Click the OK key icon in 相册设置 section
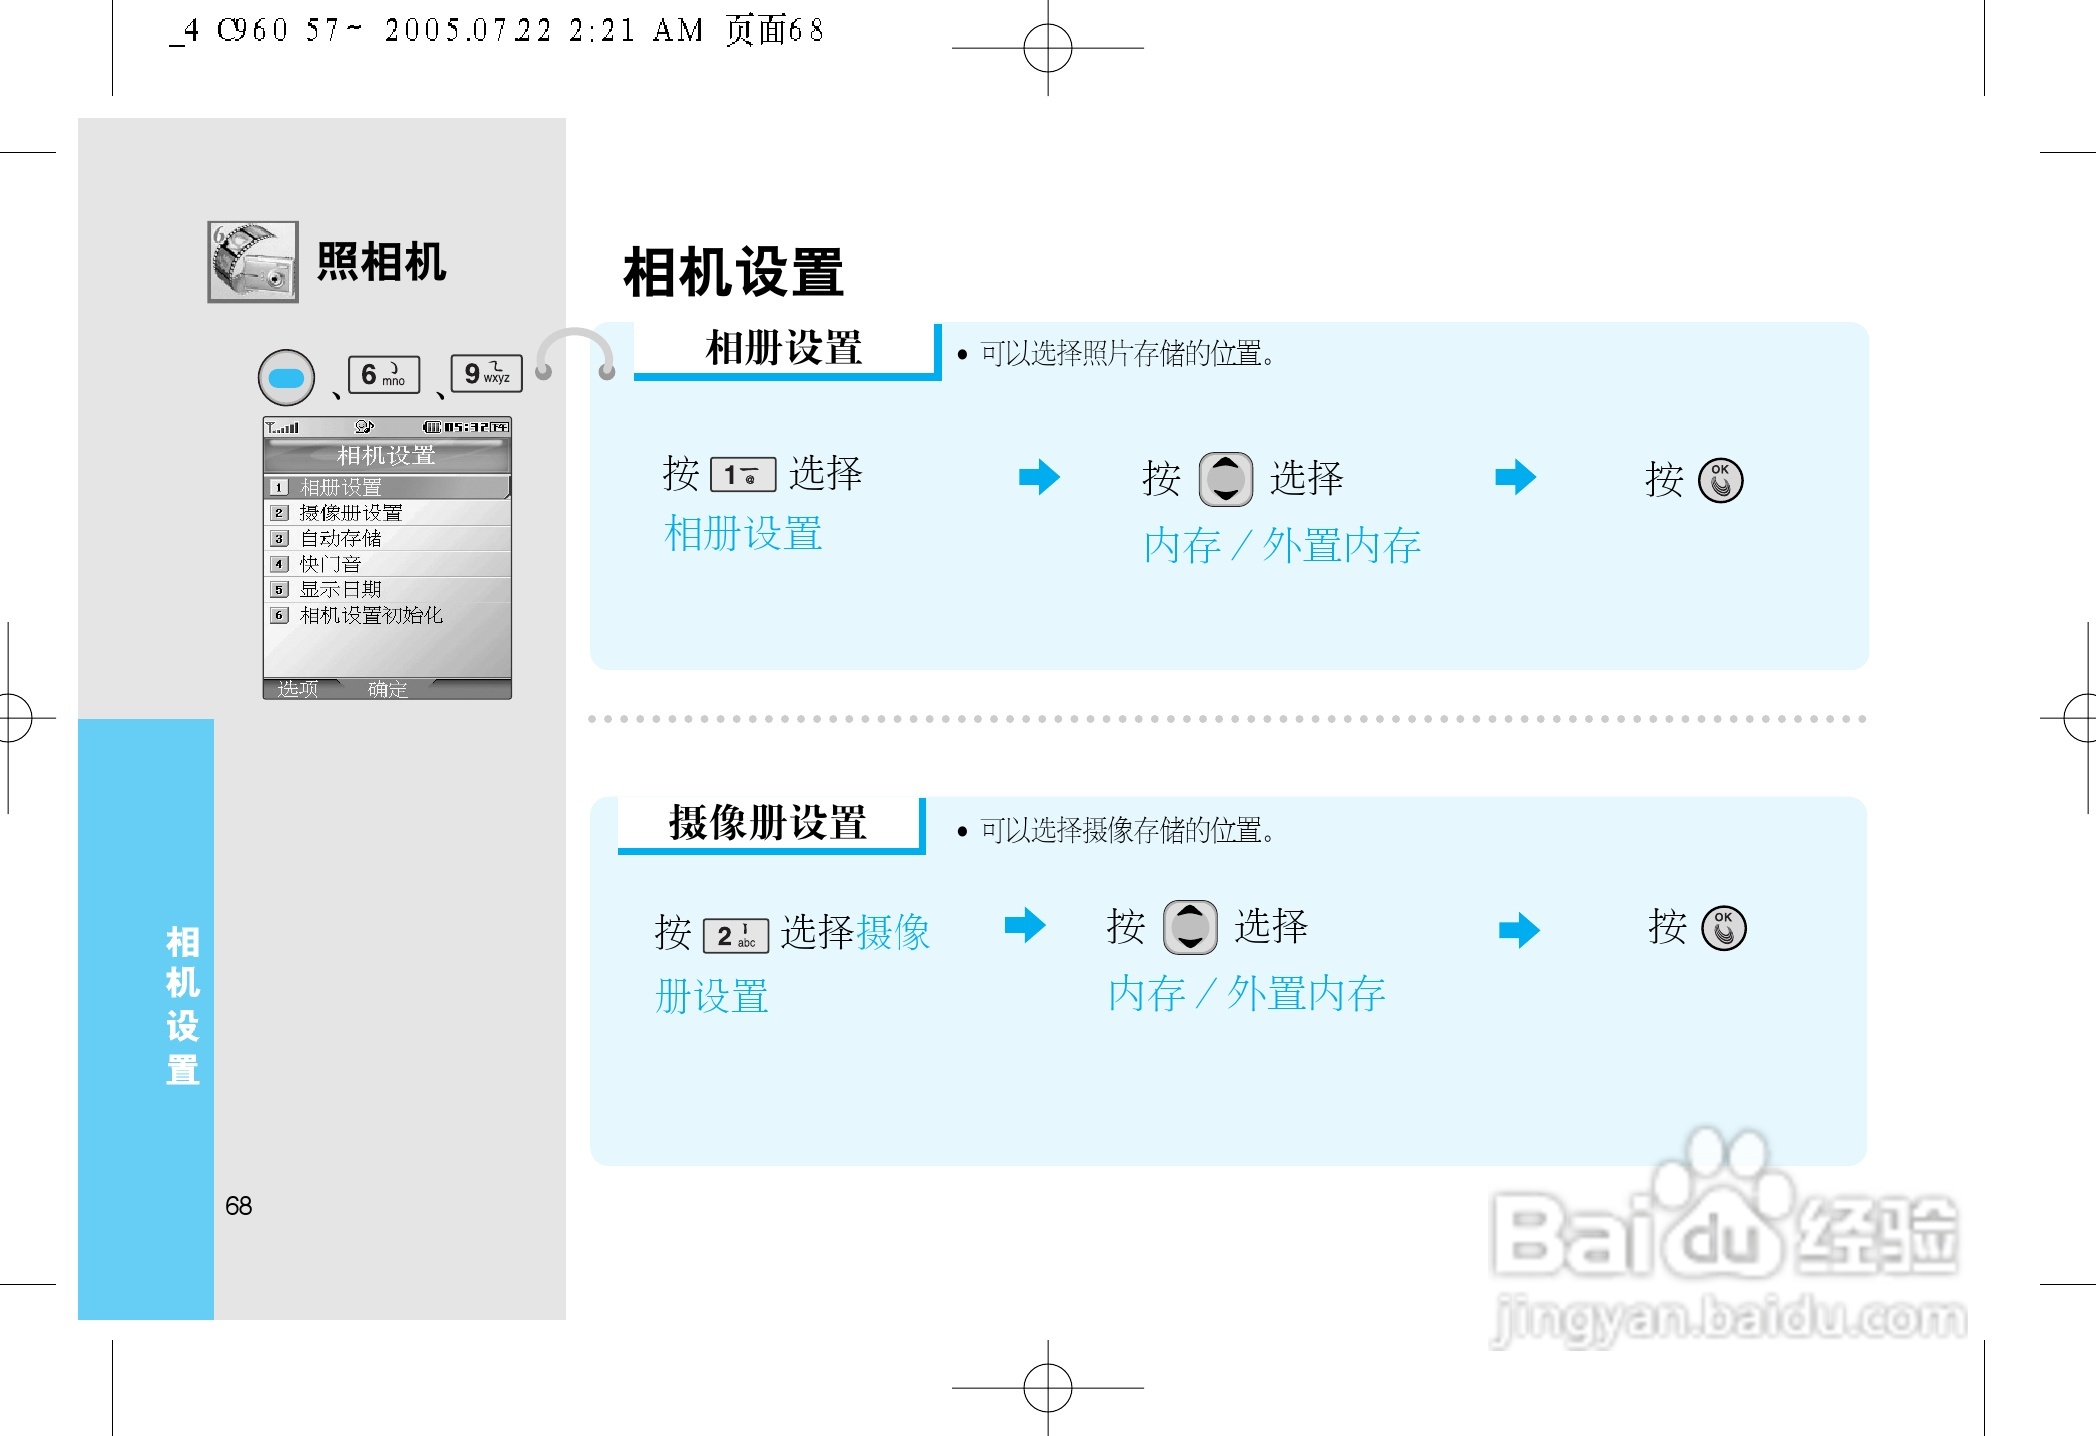The height and width of the screenshot is (1436, 2096). (x=1720, y=480)
